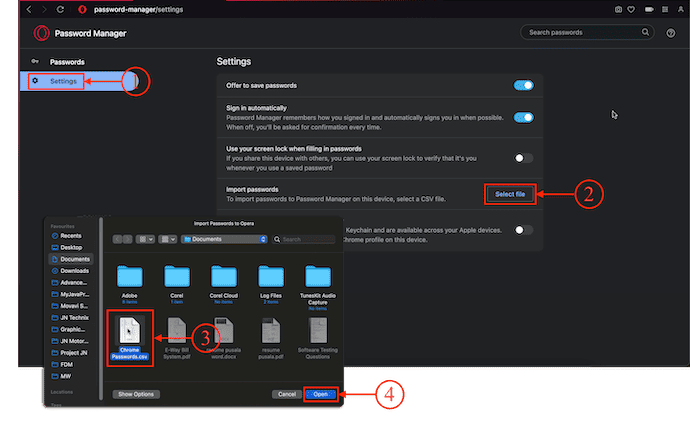Viewport: 690px width, 431px height.
Task: Click the file dialog forward button
Action: [127, 239]
